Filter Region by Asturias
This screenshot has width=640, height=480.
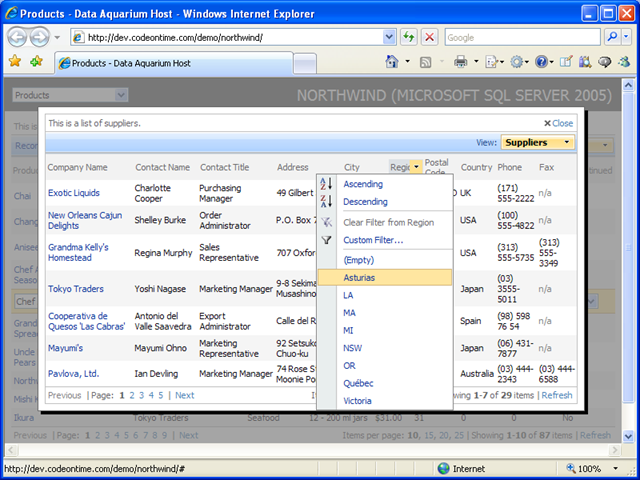(x=385, y=278)
